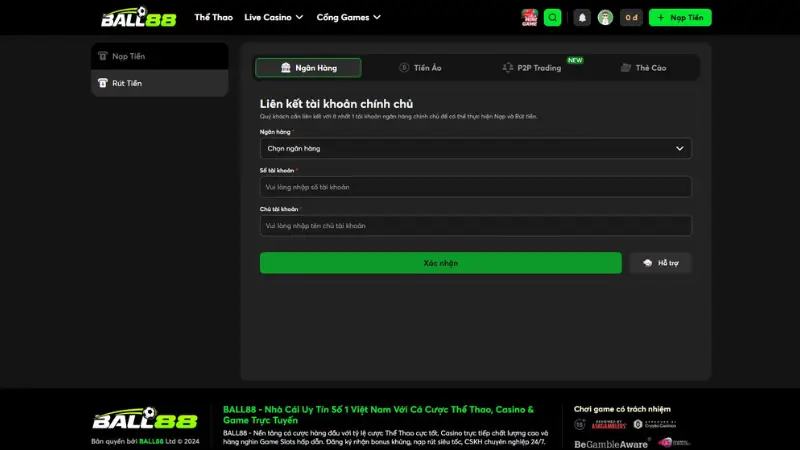Click the BeGambleAware logo in footer
Screen dimensions: 800x450
click(x=608, y=441)
